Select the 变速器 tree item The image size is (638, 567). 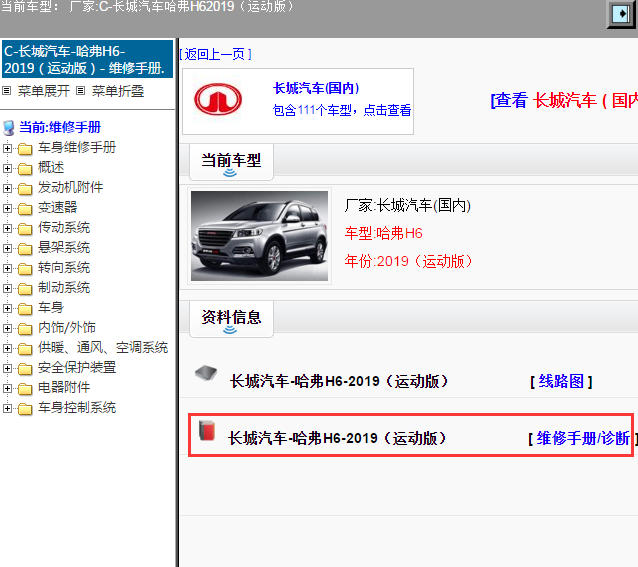pos(57,207)
